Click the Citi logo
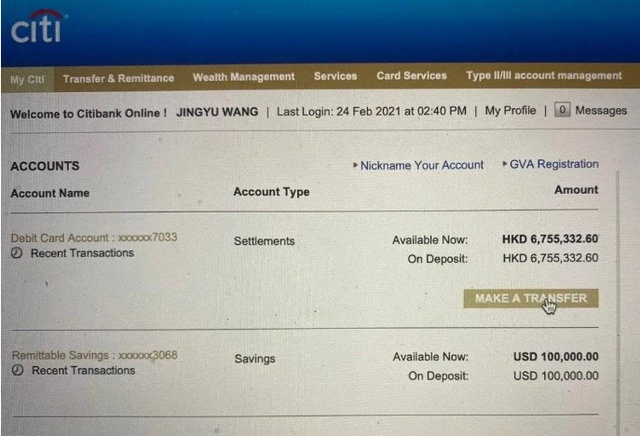This screenshot has height=436, width=640. (x=38, y=27)
